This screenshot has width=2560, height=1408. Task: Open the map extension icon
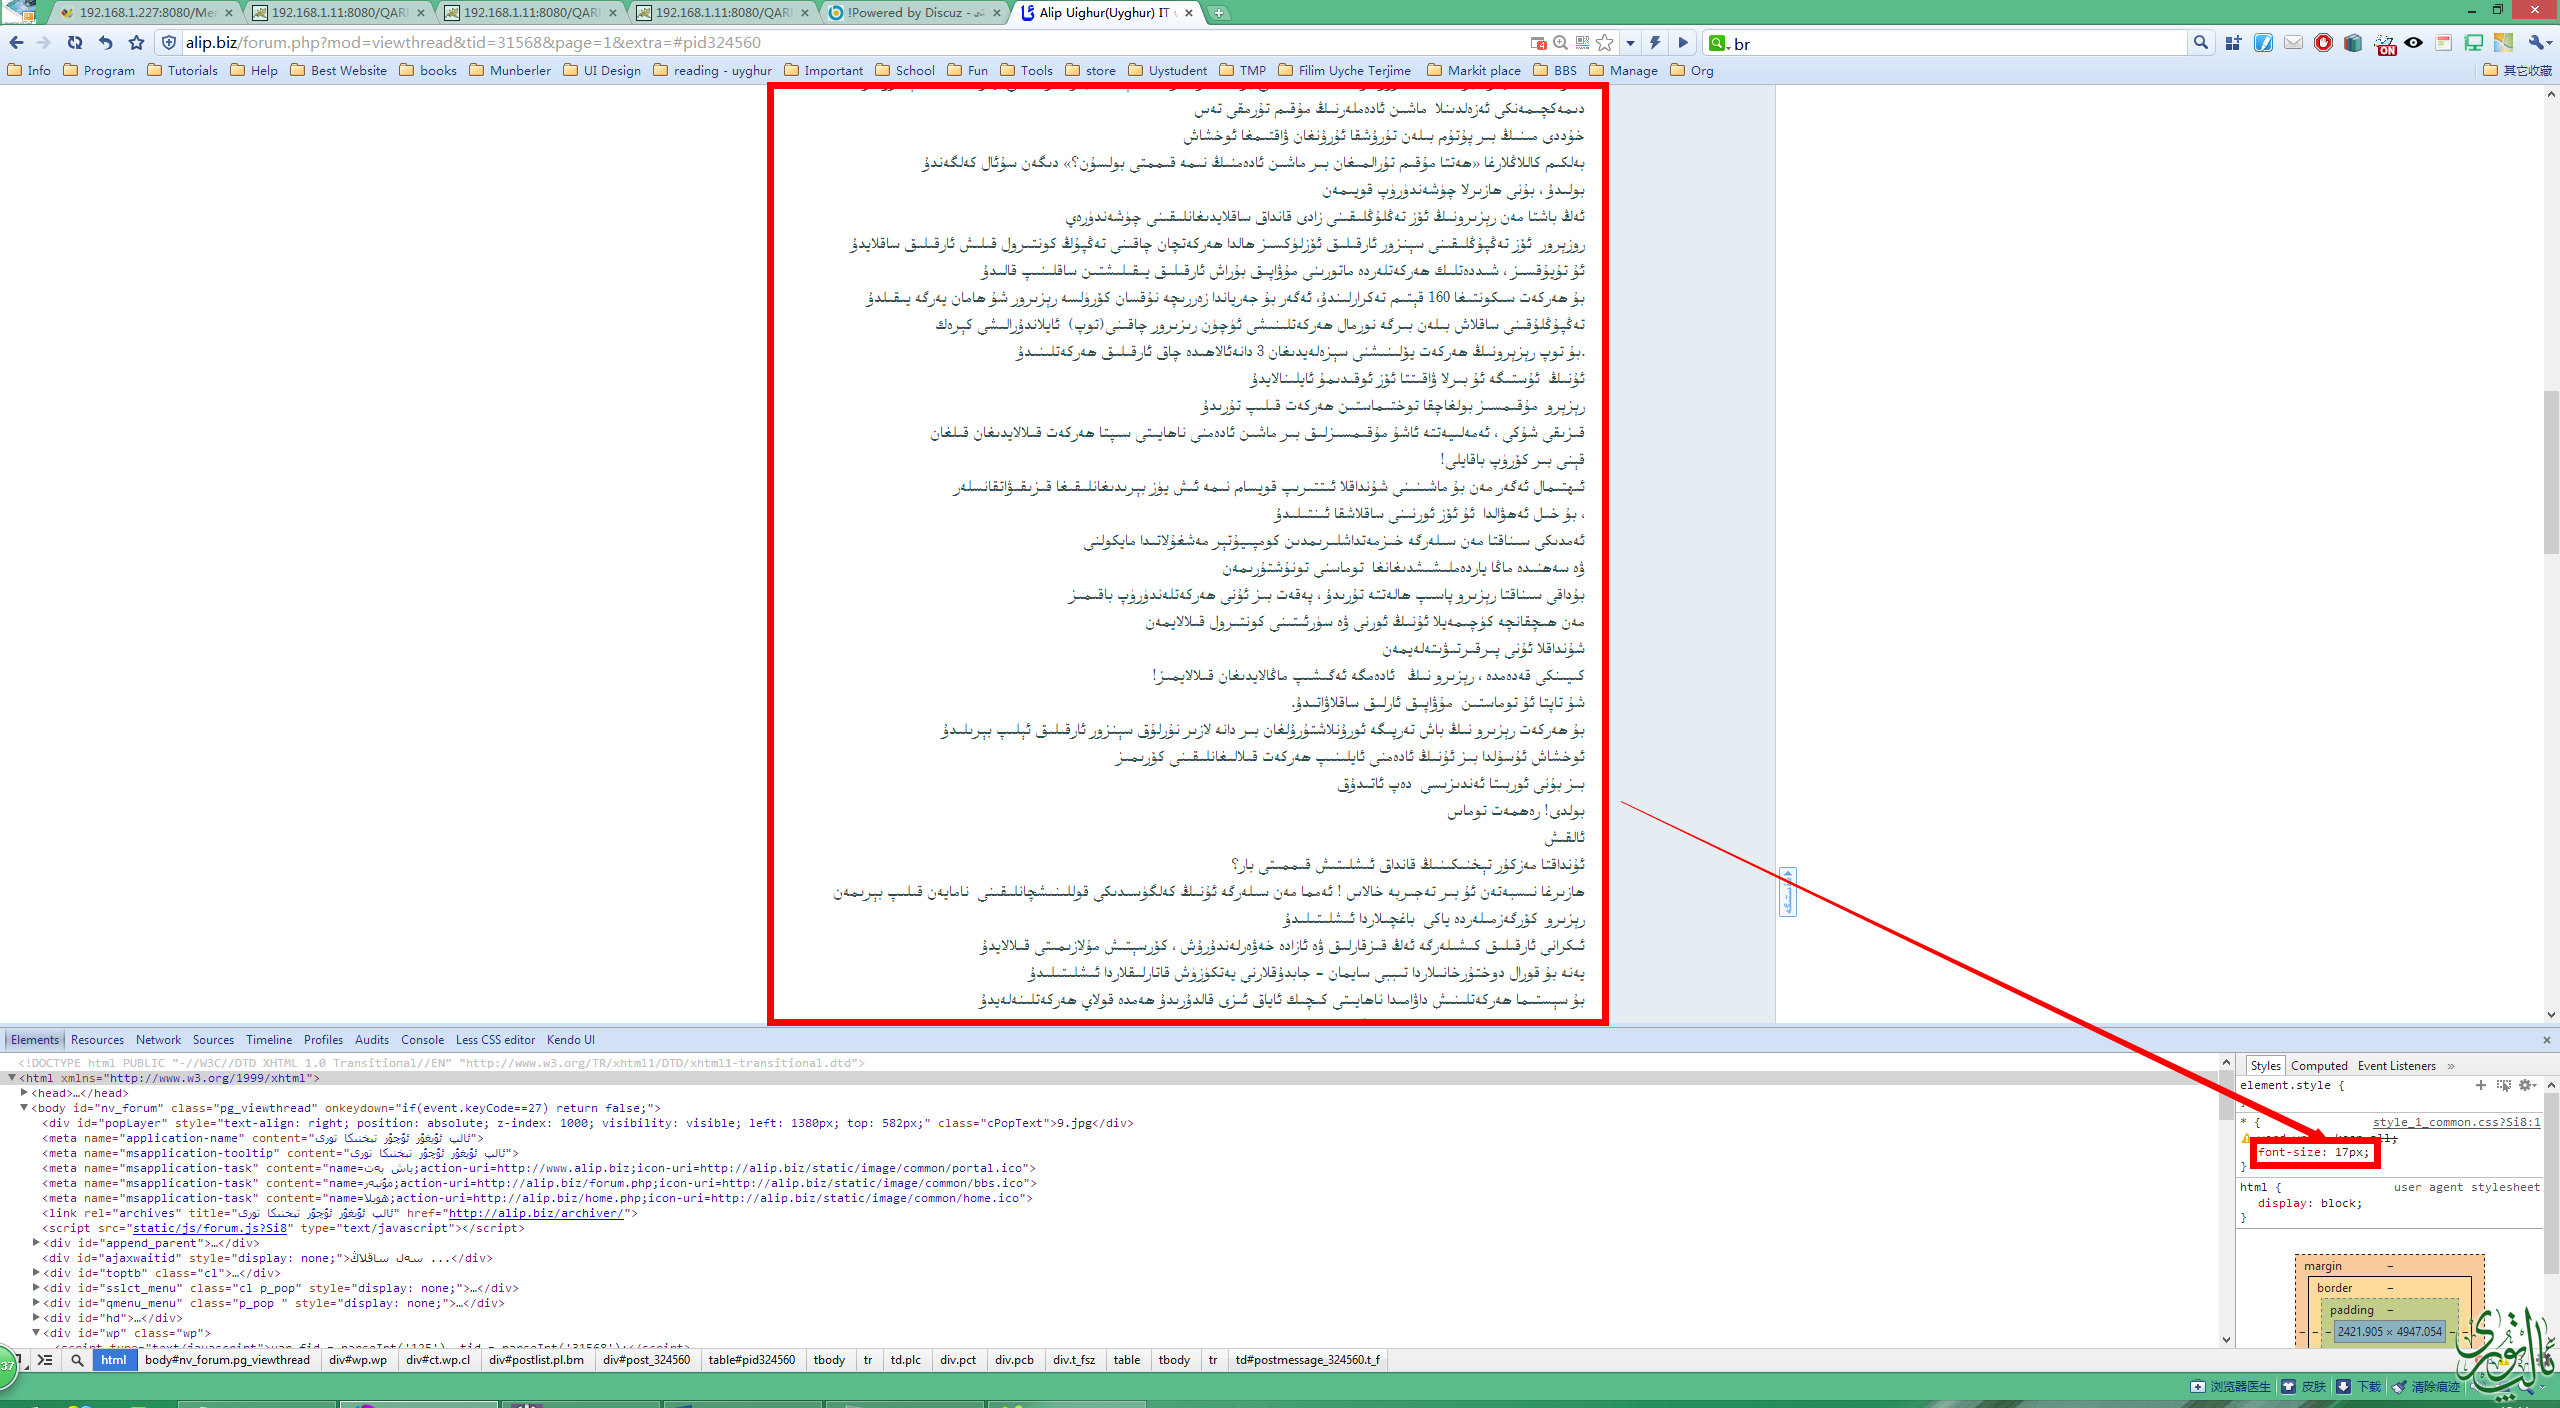point(2504,43)
